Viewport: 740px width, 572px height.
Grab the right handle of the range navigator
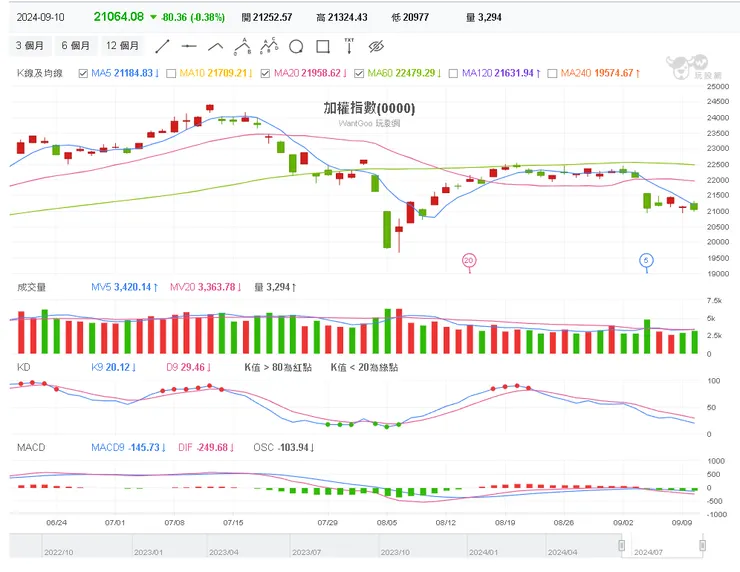[x=702, y=545]
